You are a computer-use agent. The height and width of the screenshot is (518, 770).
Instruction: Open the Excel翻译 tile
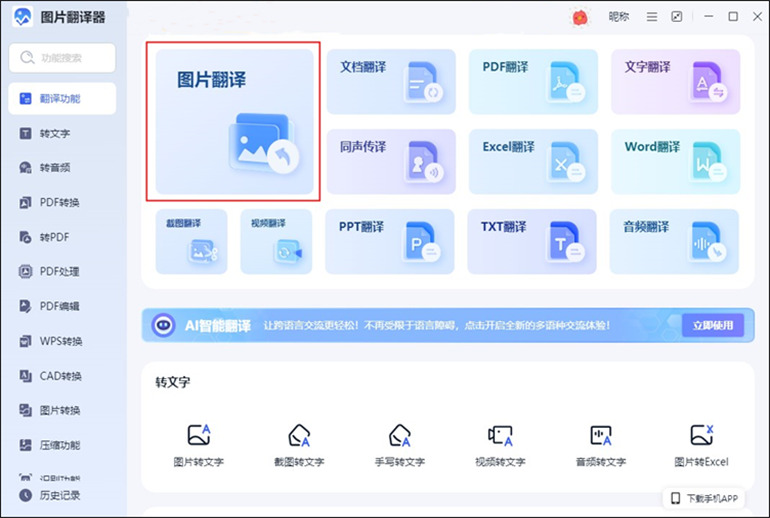point(533,161)
